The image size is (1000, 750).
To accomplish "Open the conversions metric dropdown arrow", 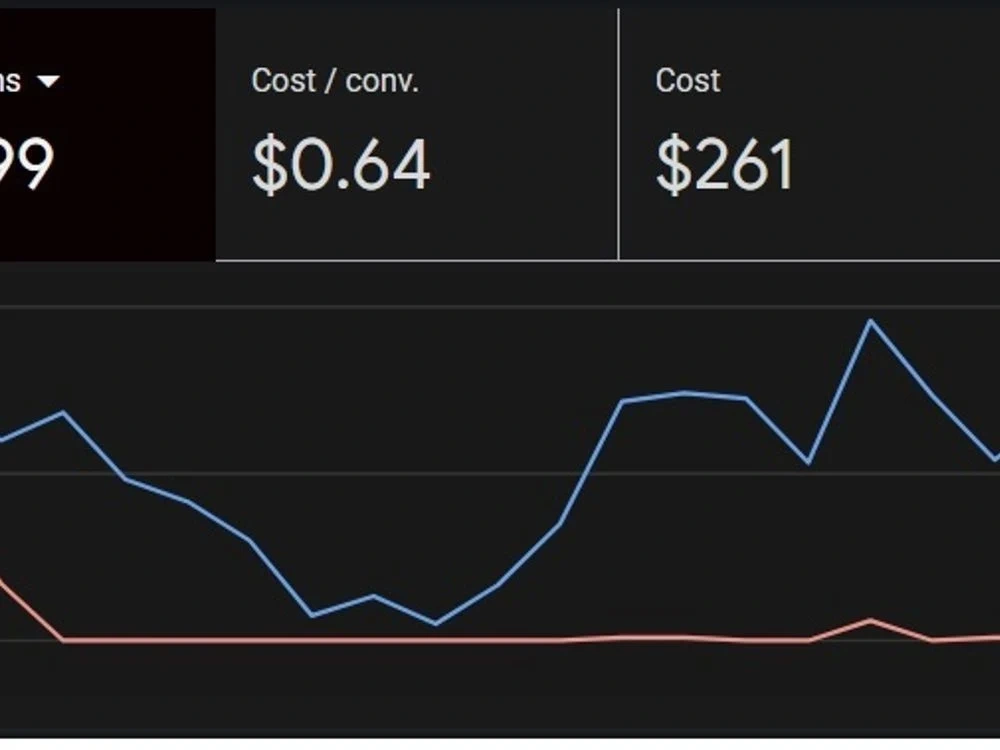I will click(x=48, y=81).
